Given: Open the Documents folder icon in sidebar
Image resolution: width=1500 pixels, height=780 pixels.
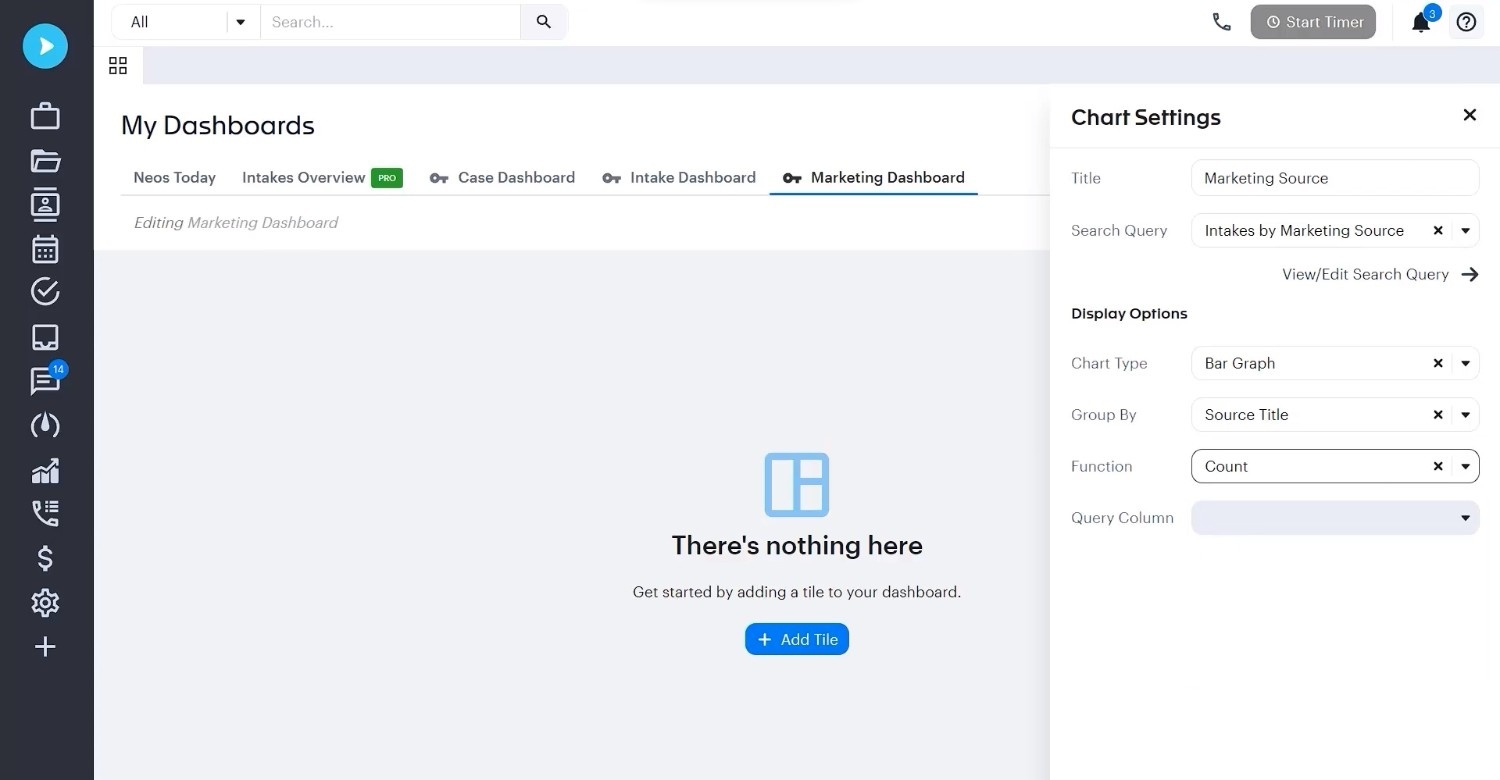Looking at the screenshot, I should point(45,160).
